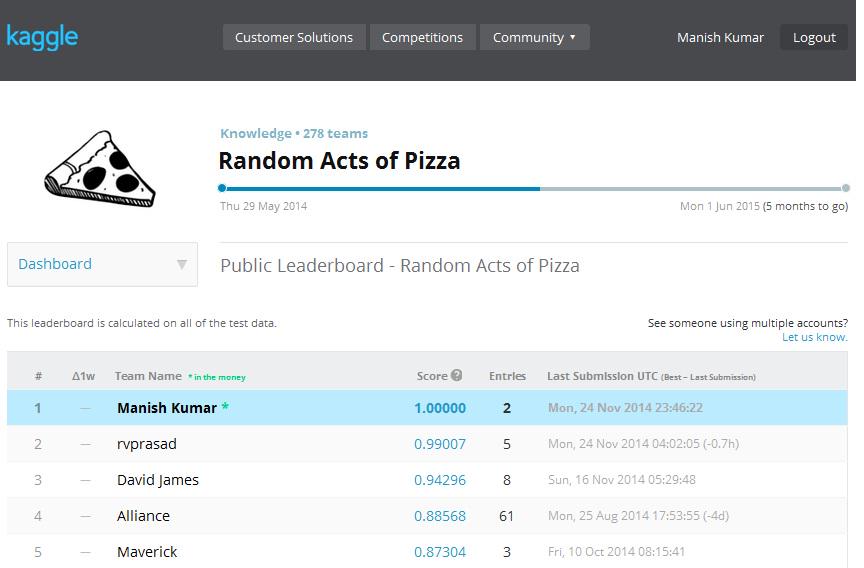This screenshot has height=568, width=864.
Task: Open rvprasad team entry
Action: coord(147,444)
